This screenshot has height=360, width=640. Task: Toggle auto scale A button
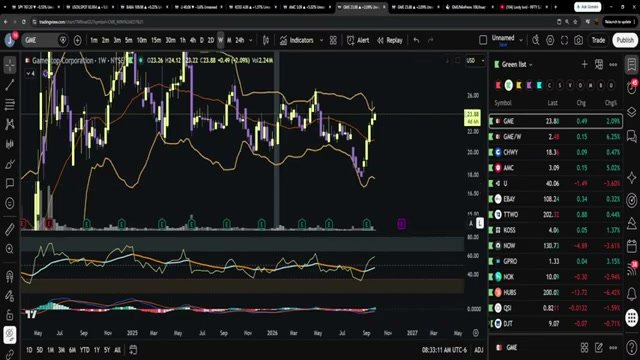coord(471,223)
